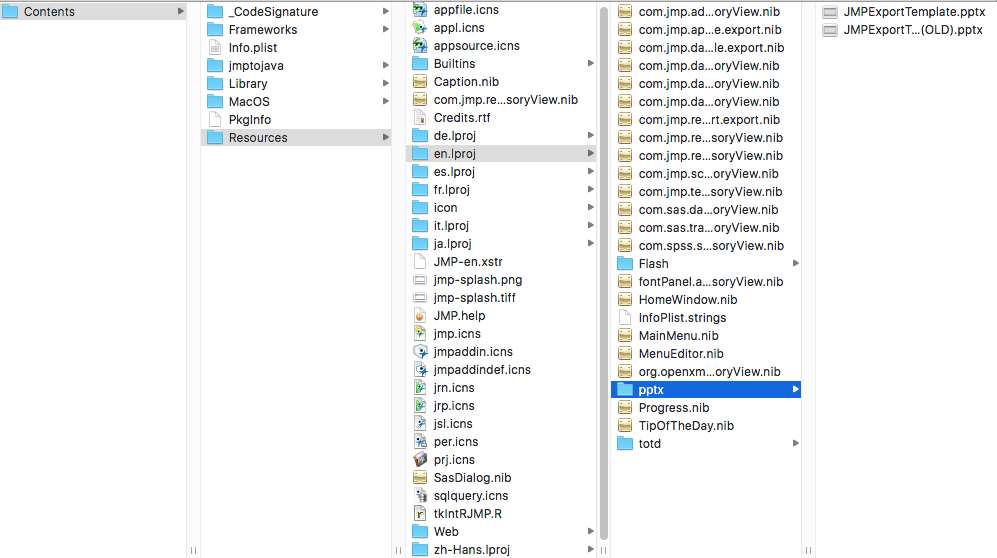Screen dimensions: 997x558
Task: Select the com.jmp.re...rt.export.nib file
Action: pyautogui.click(x=706, y=119)
